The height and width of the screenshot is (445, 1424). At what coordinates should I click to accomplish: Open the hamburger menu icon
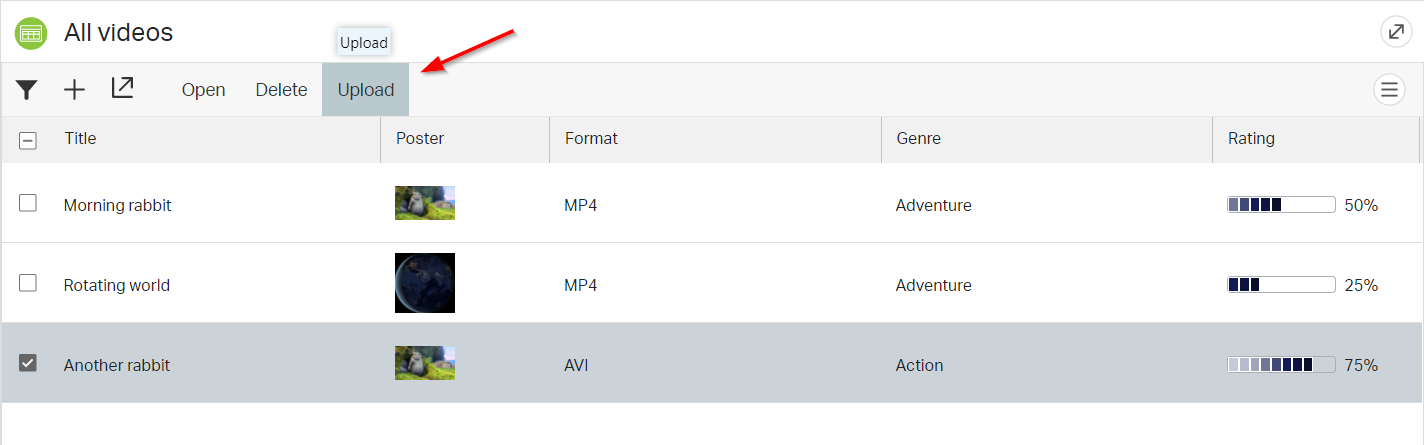click(1389, 90)
